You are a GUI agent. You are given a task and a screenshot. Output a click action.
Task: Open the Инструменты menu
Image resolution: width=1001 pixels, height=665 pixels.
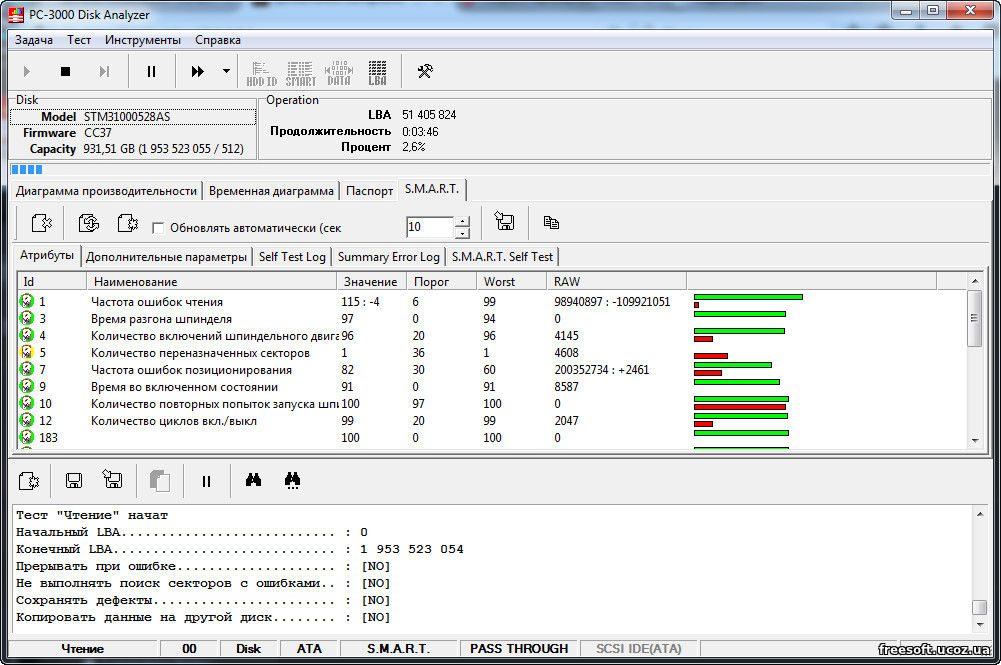143,40
